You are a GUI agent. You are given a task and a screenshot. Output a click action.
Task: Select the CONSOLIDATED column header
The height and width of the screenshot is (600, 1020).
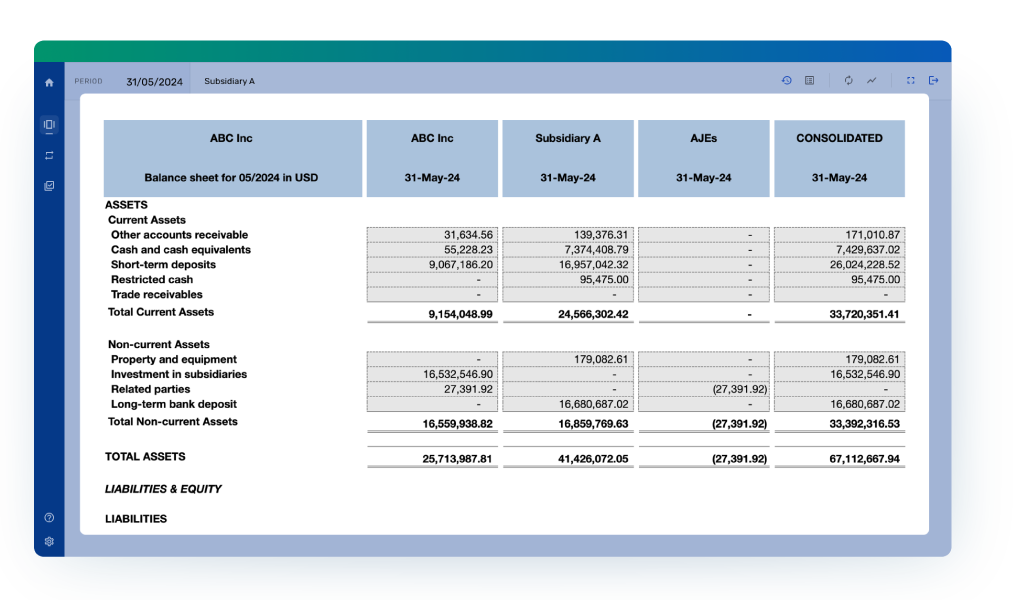point(839,139)
